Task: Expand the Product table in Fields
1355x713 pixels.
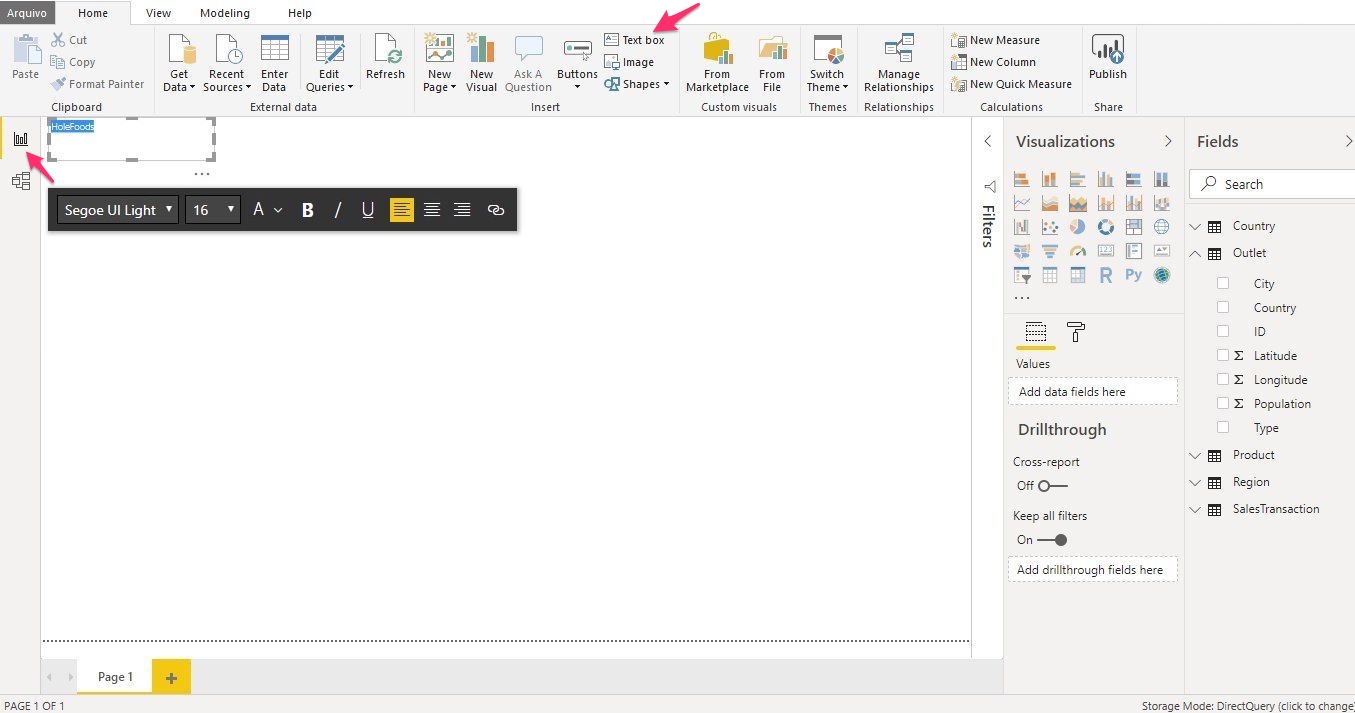Action: pyautogui.click(x=1195, y=456)
